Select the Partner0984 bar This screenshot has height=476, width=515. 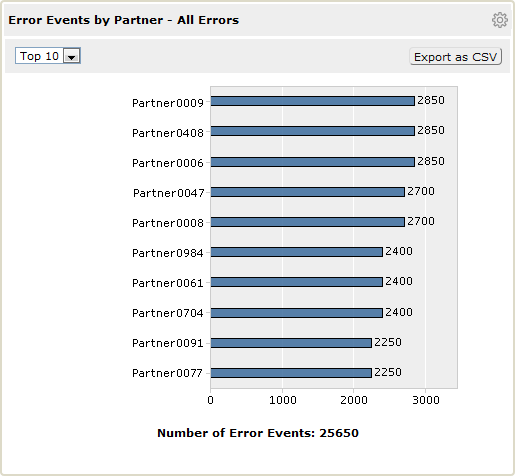point(297,252)
